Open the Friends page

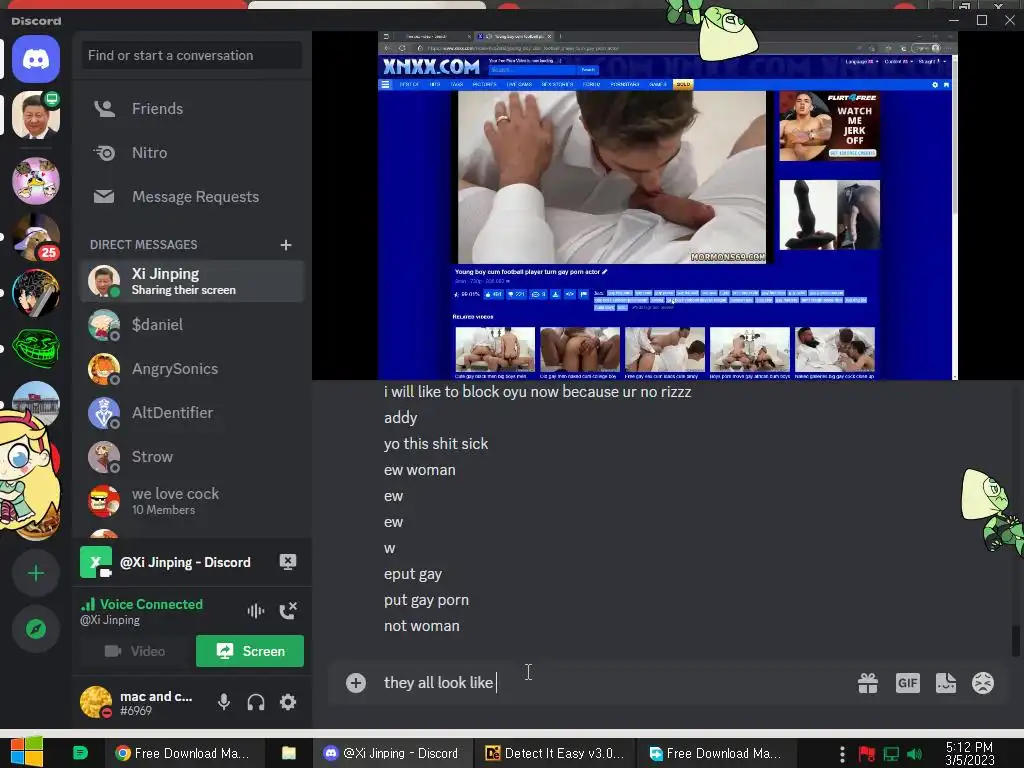(x=192, y=108)
